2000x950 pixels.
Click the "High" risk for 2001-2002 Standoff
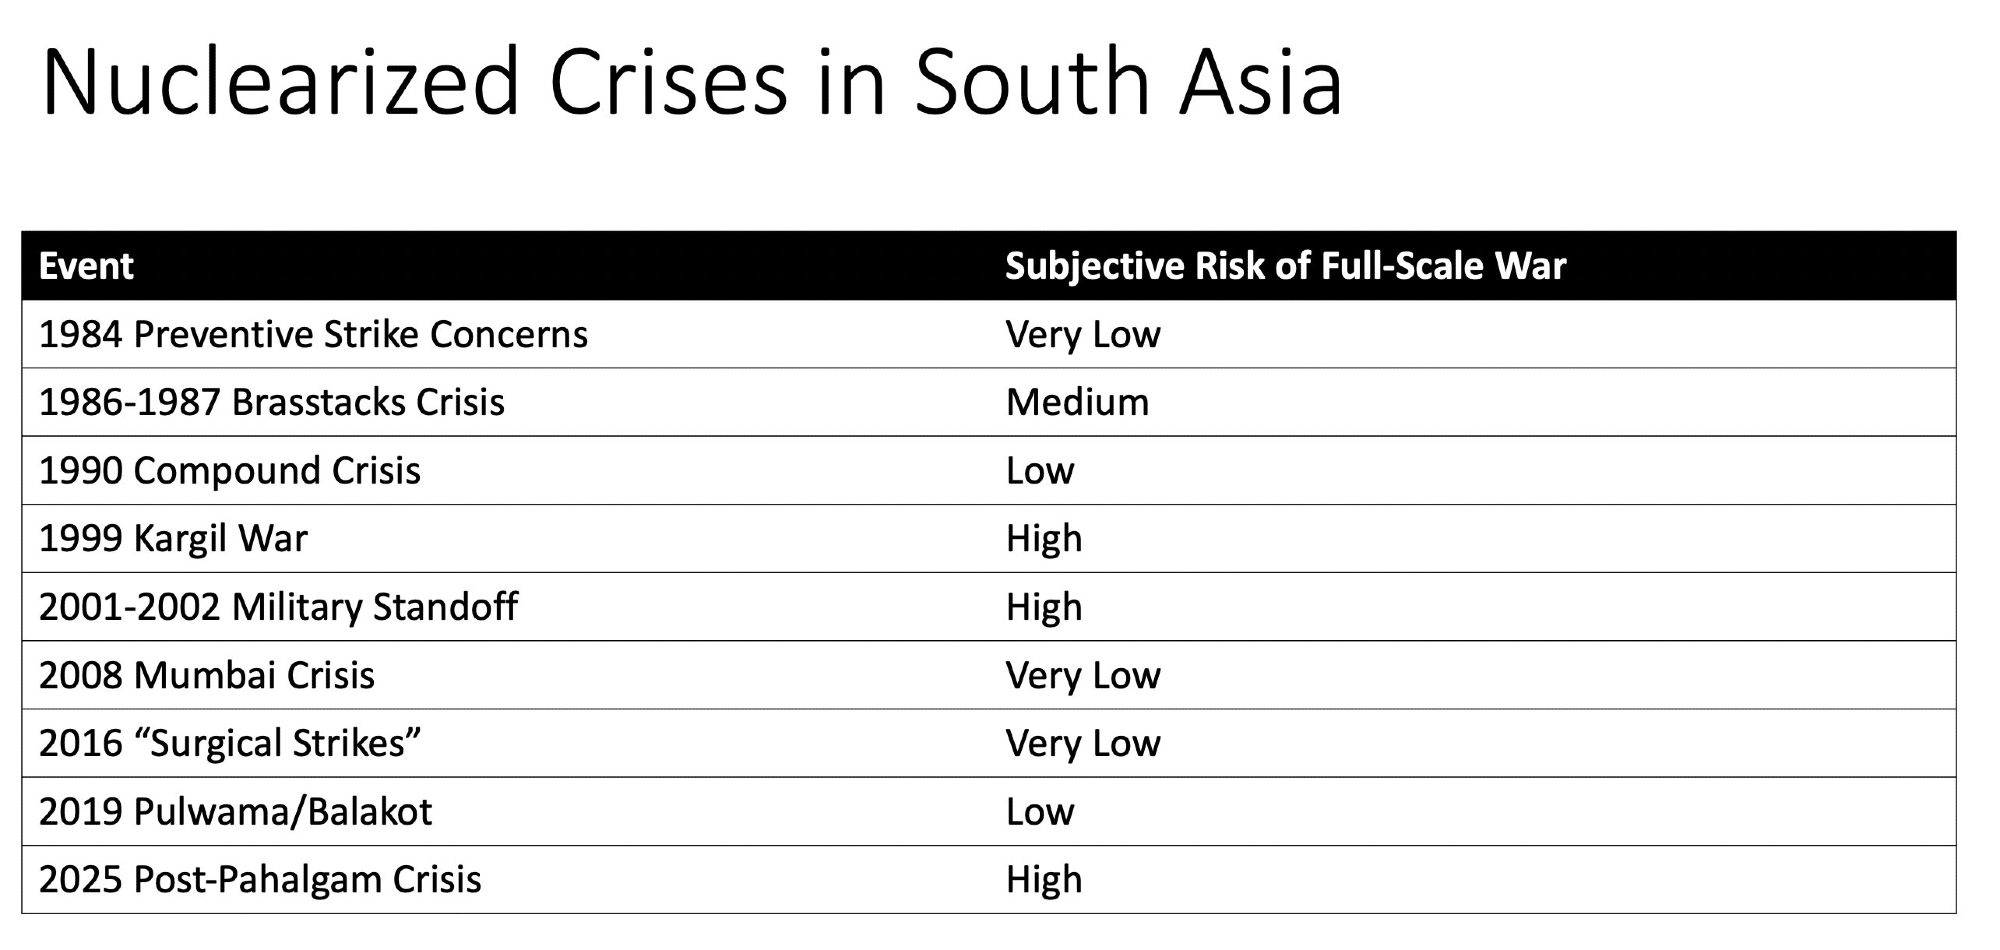coord(1044,607)
